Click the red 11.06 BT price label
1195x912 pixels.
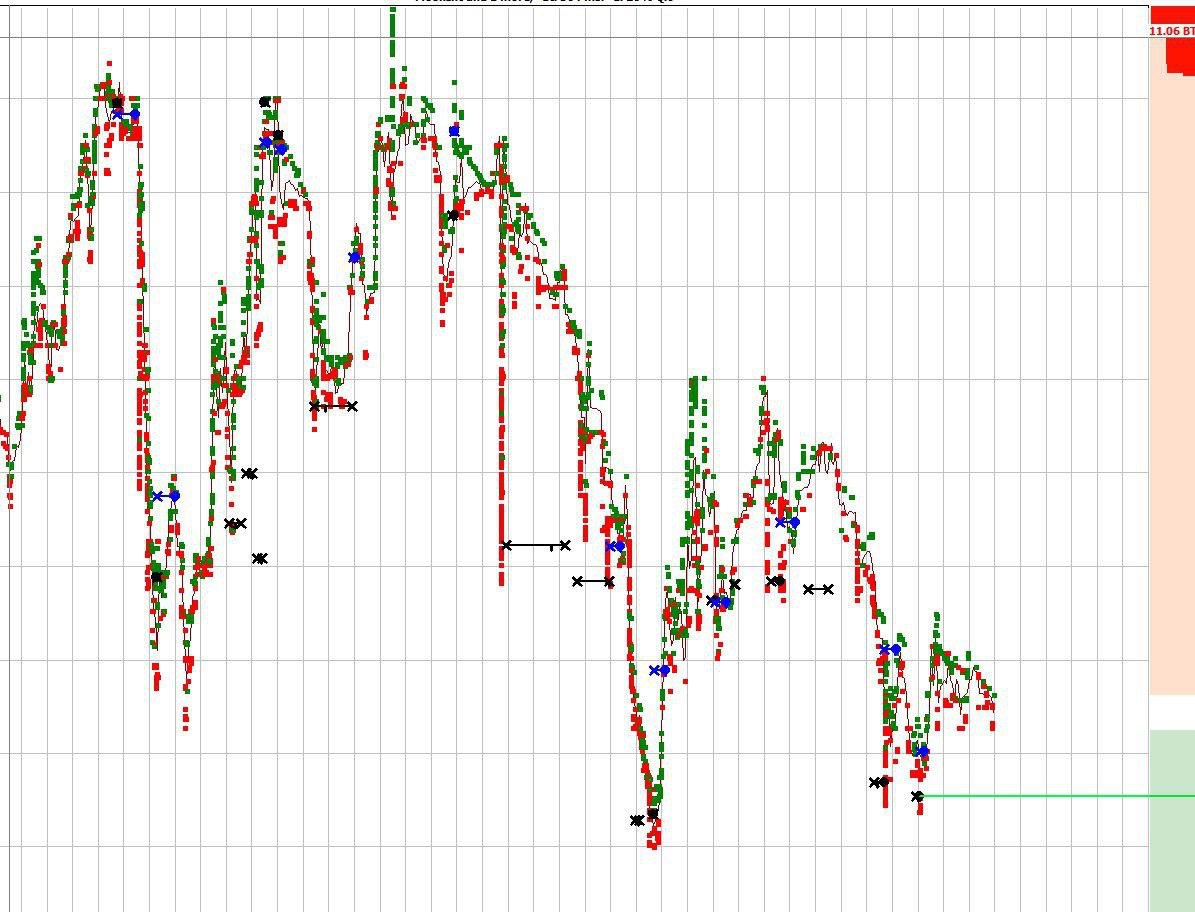pos(1171,31)
